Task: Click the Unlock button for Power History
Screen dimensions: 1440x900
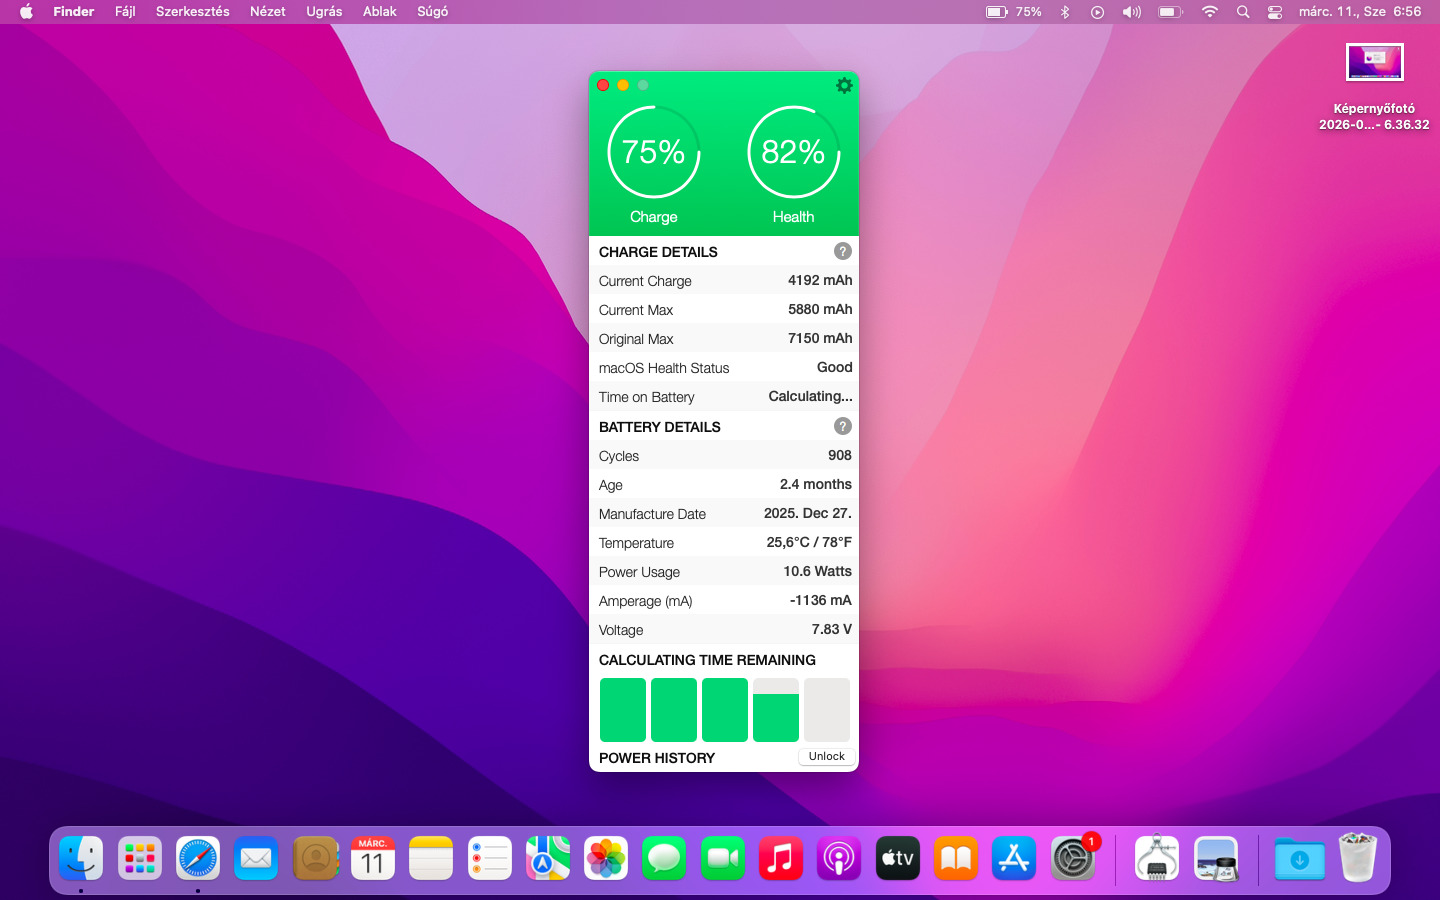Action: click(826, 757)
